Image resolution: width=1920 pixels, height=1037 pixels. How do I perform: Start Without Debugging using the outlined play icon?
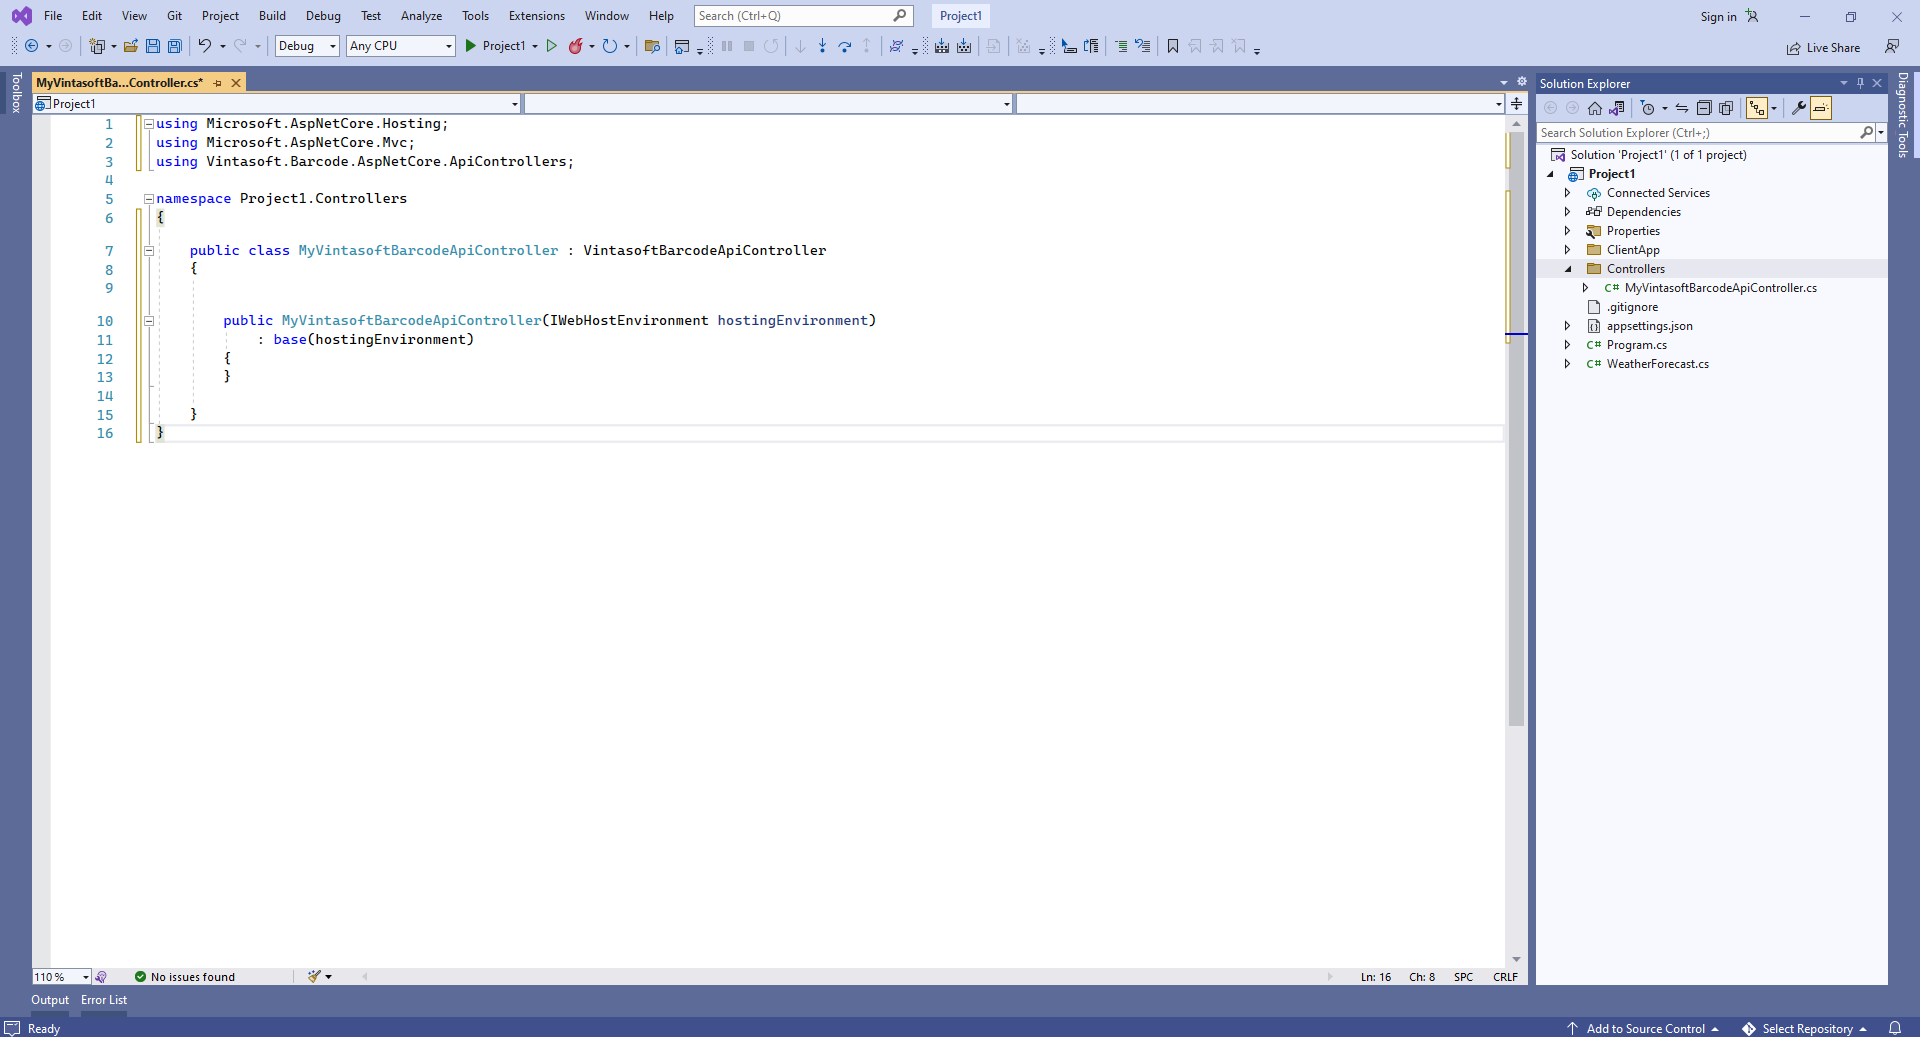(551, 46)
